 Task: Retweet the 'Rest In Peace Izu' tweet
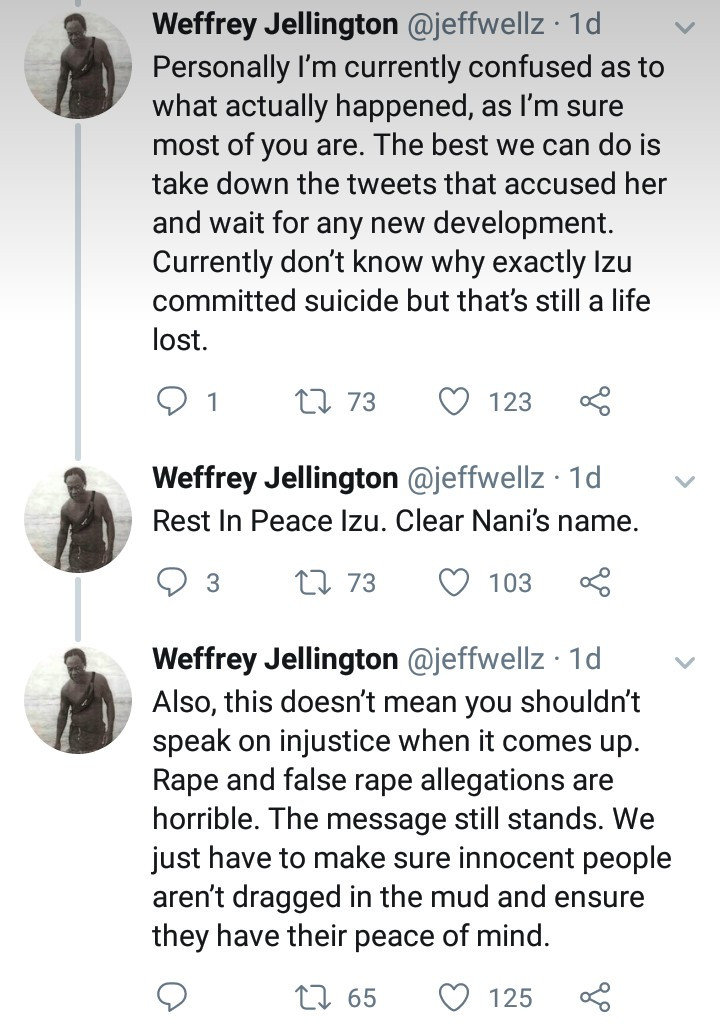pyautogui.click(x=301, y=582)
